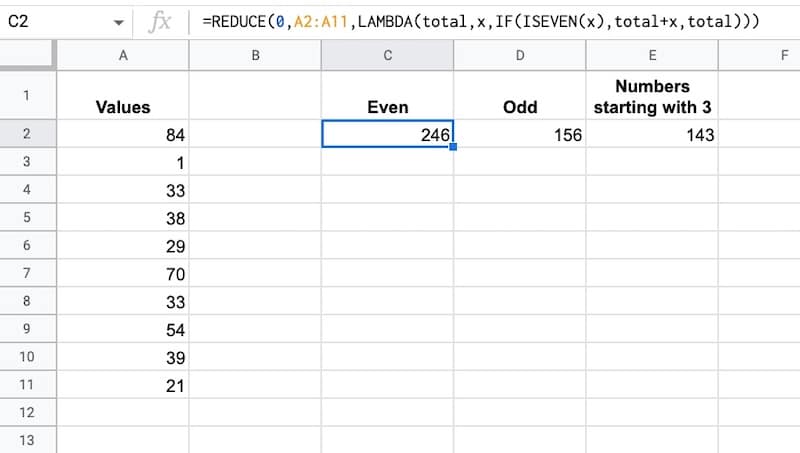Select row 6 header
Viewport: 800px width, 453px height.
[27, 245]
